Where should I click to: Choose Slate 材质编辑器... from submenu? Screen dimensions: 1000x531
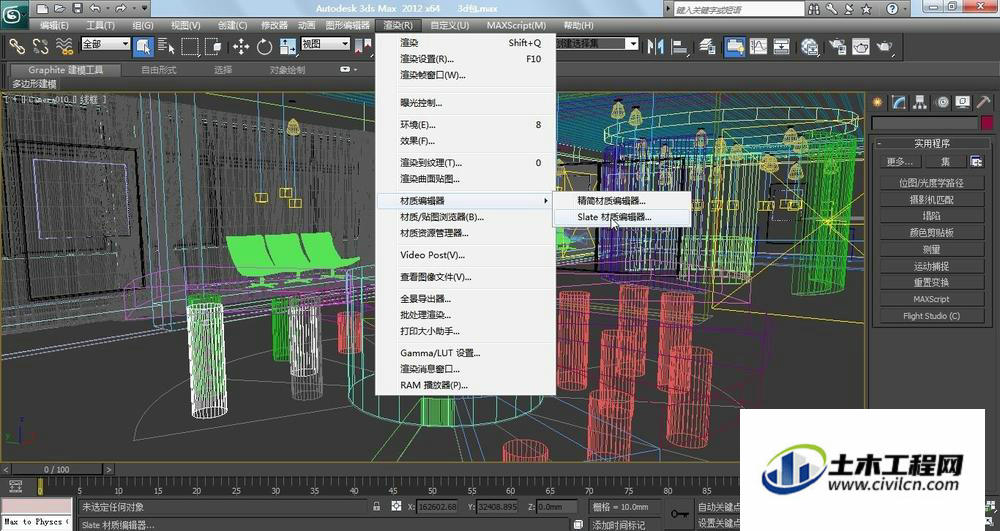tap(621, 217)
